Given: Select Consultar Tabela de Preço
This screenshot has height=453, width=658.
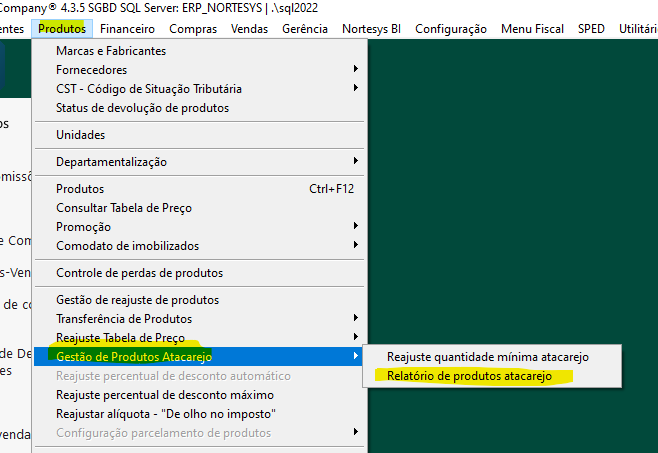Looking at the screenshot, I should (x=124, y=208).
